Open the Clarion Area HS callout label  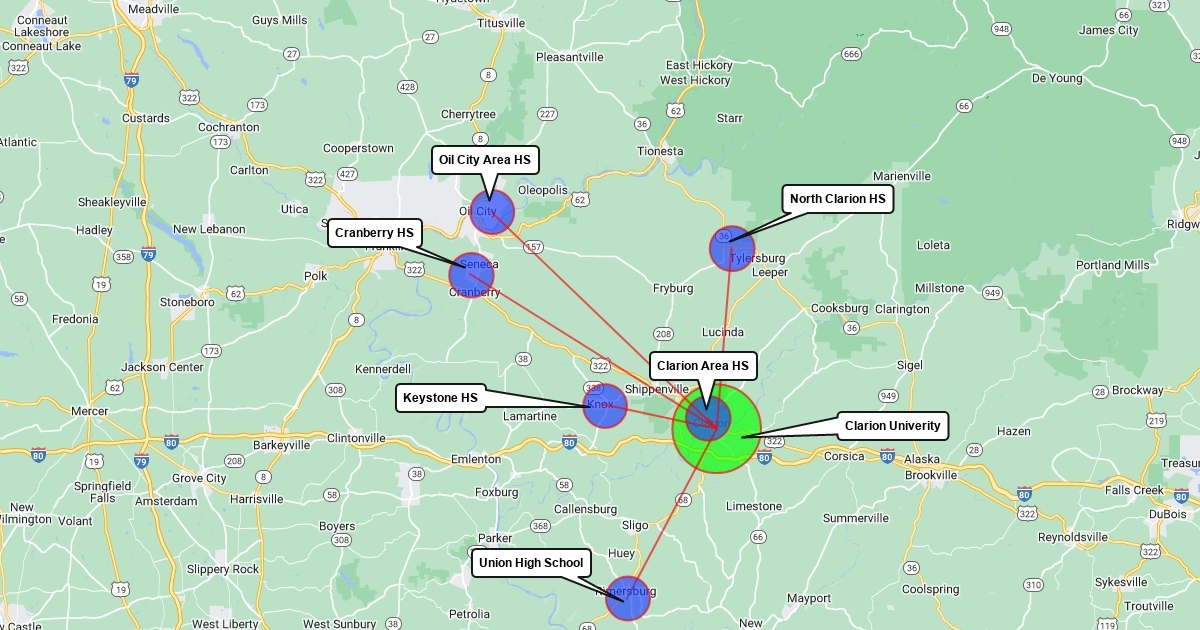[x=702, y=366]
